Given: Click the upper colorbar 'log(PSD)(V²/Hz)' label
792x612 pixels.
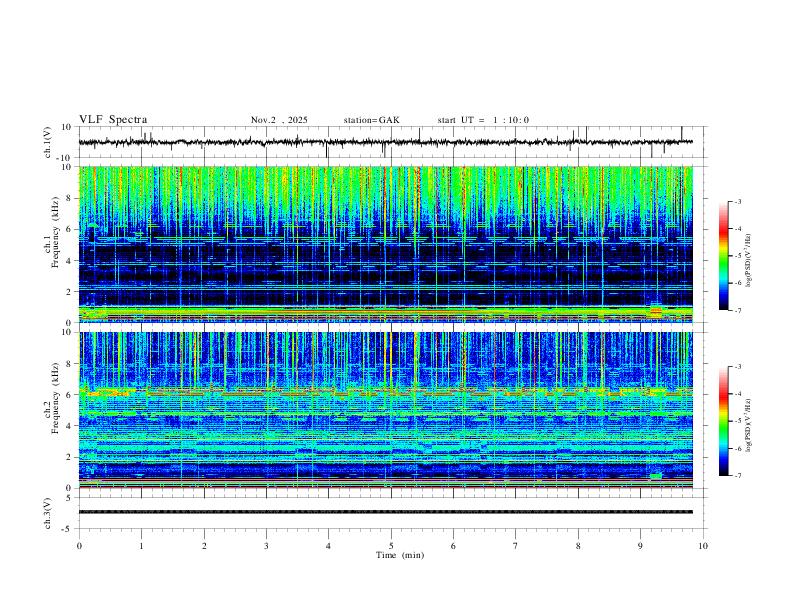Looking at the screenshot, I should [x=748, y=261].
